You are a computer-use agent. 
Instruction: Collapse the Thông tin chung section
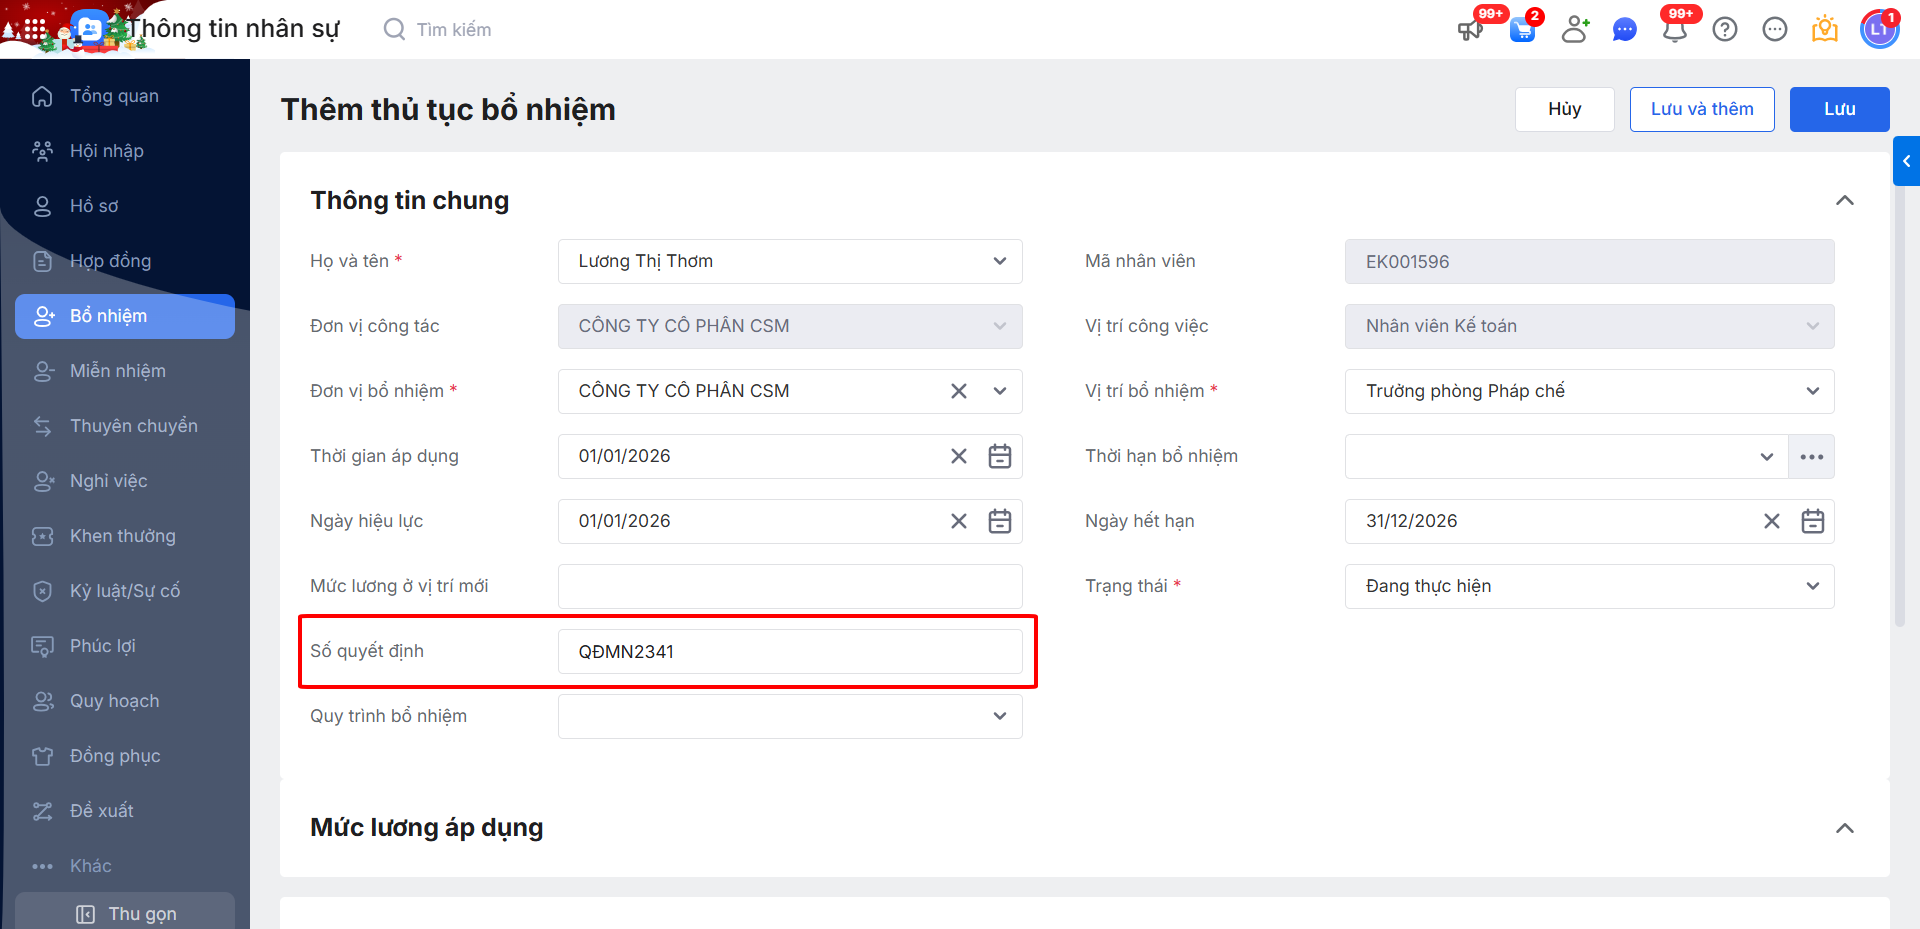[1845, 201]
